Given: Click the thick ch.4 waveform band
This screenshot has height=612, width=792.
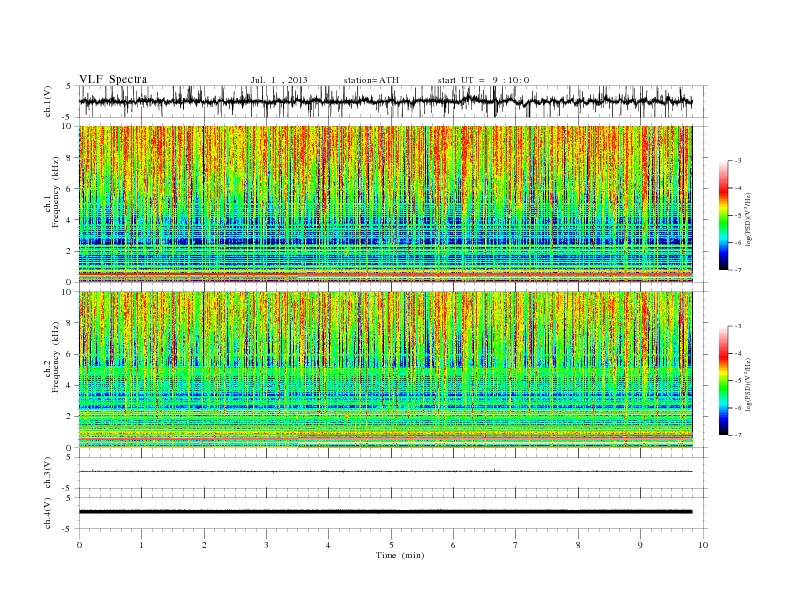Looking at the screenshot, I should (x=386, y=512).
